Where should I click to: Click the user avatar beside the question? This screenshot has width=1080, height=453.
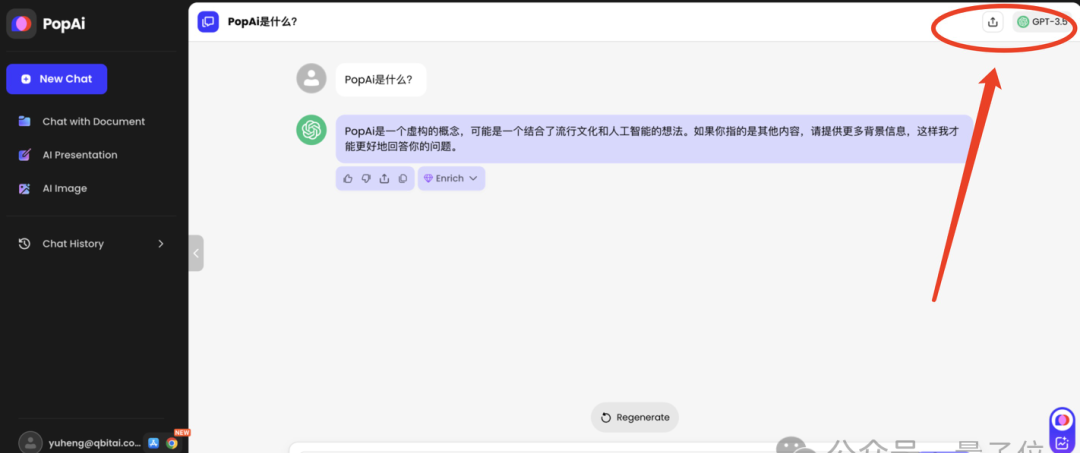311,78
